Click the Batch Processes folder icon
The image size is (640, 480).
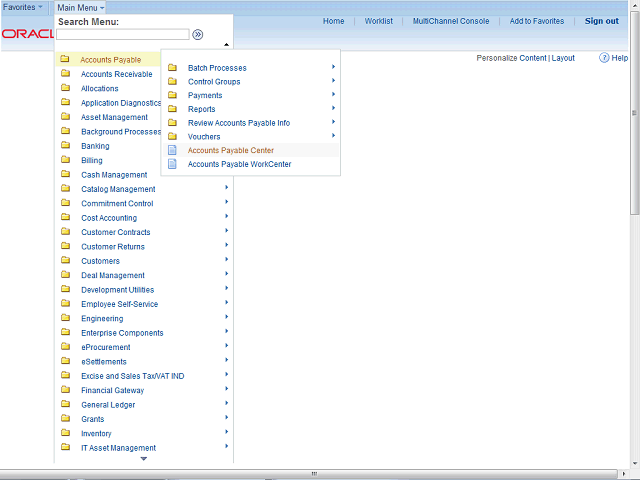pos(172,68)
